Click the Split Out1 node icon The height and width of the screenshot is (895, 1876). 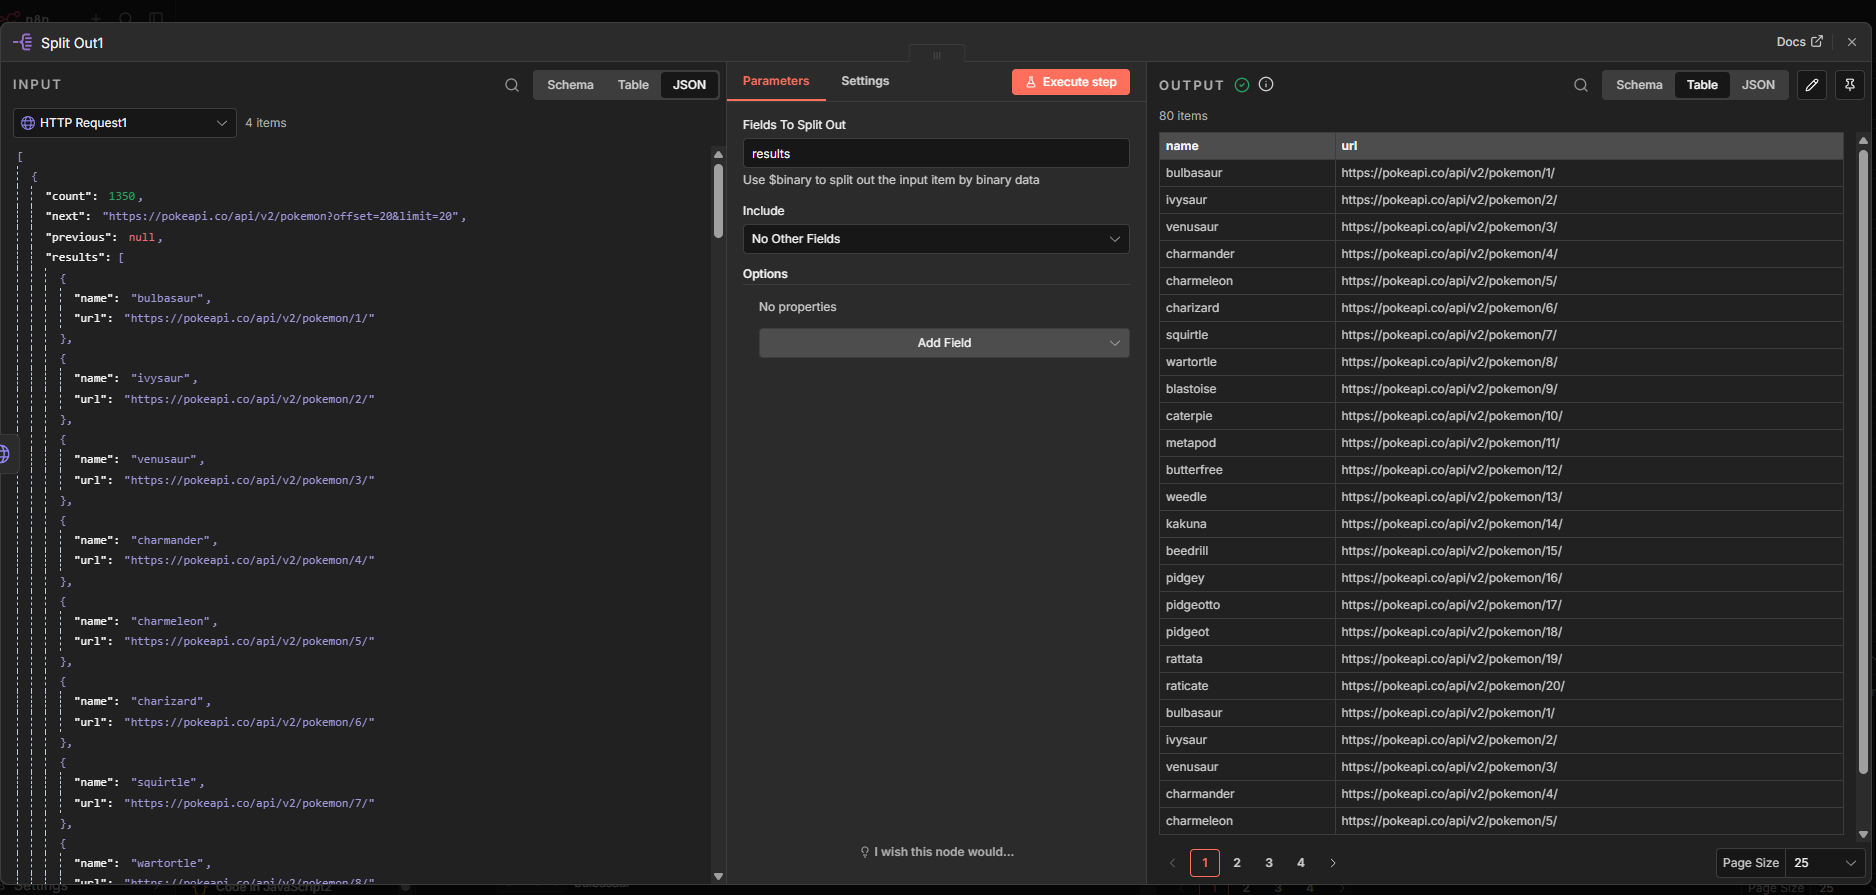coord(22,43)
